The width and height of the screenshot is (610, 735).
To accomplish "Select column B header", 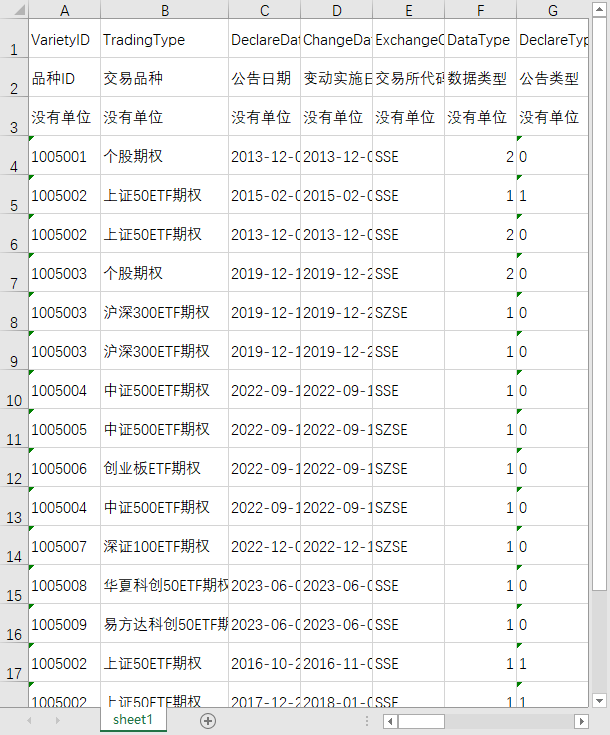I will 165,10.
